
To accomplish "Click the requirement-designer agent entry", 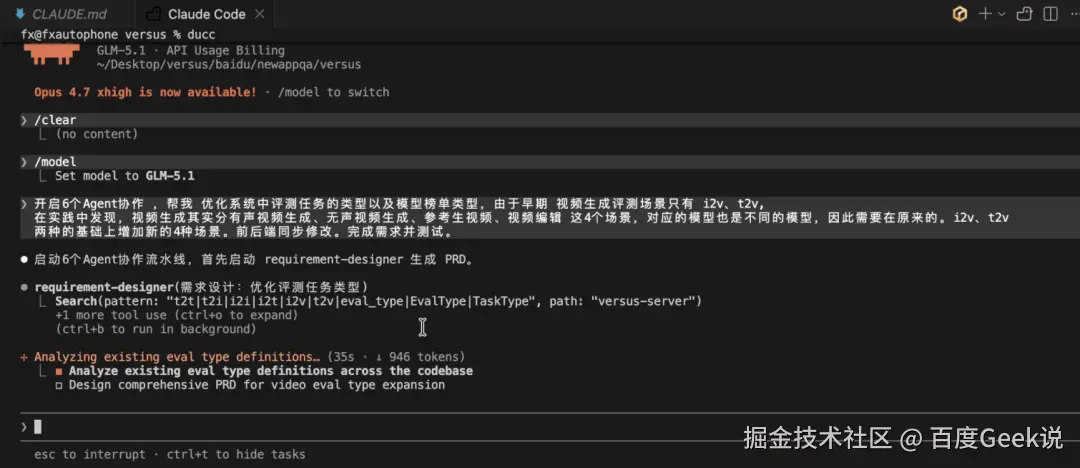I will pyautogui.click(x=200, y=287).
